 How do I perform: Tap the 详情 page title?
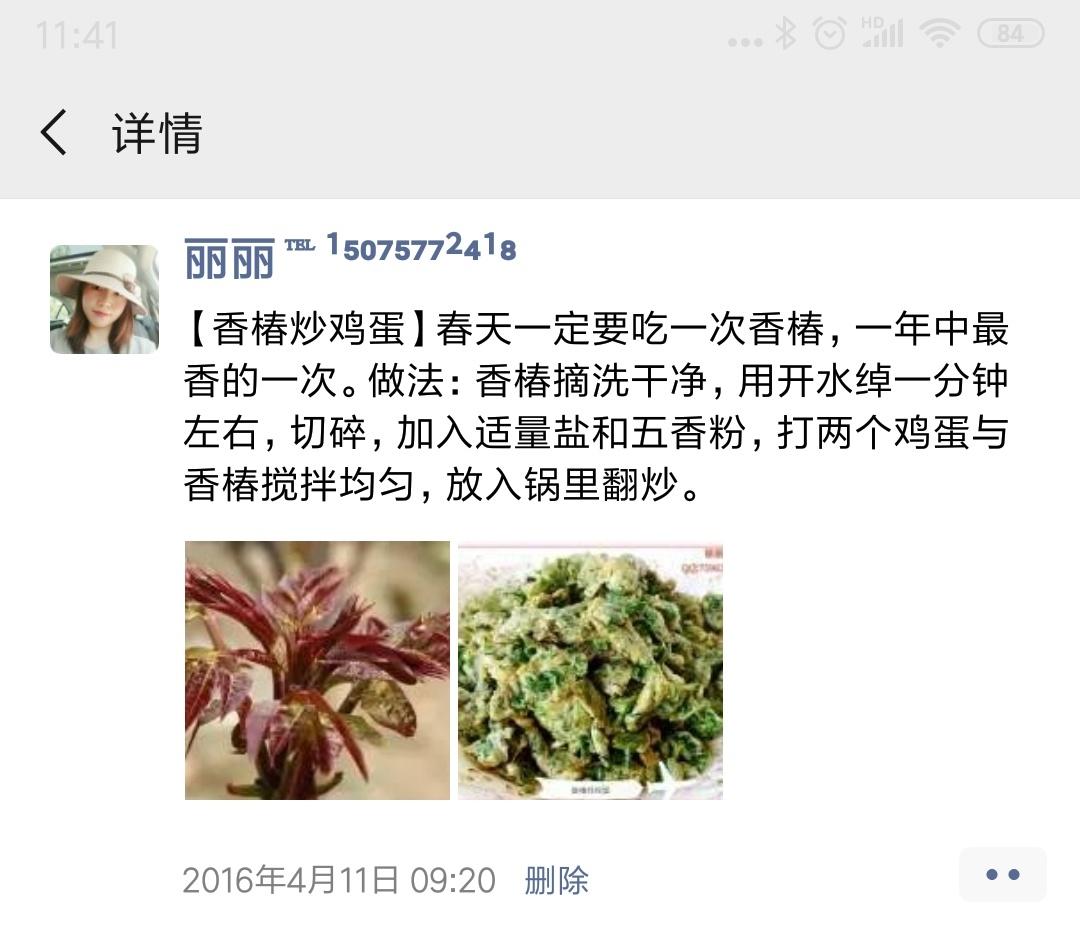coord(158,133)
